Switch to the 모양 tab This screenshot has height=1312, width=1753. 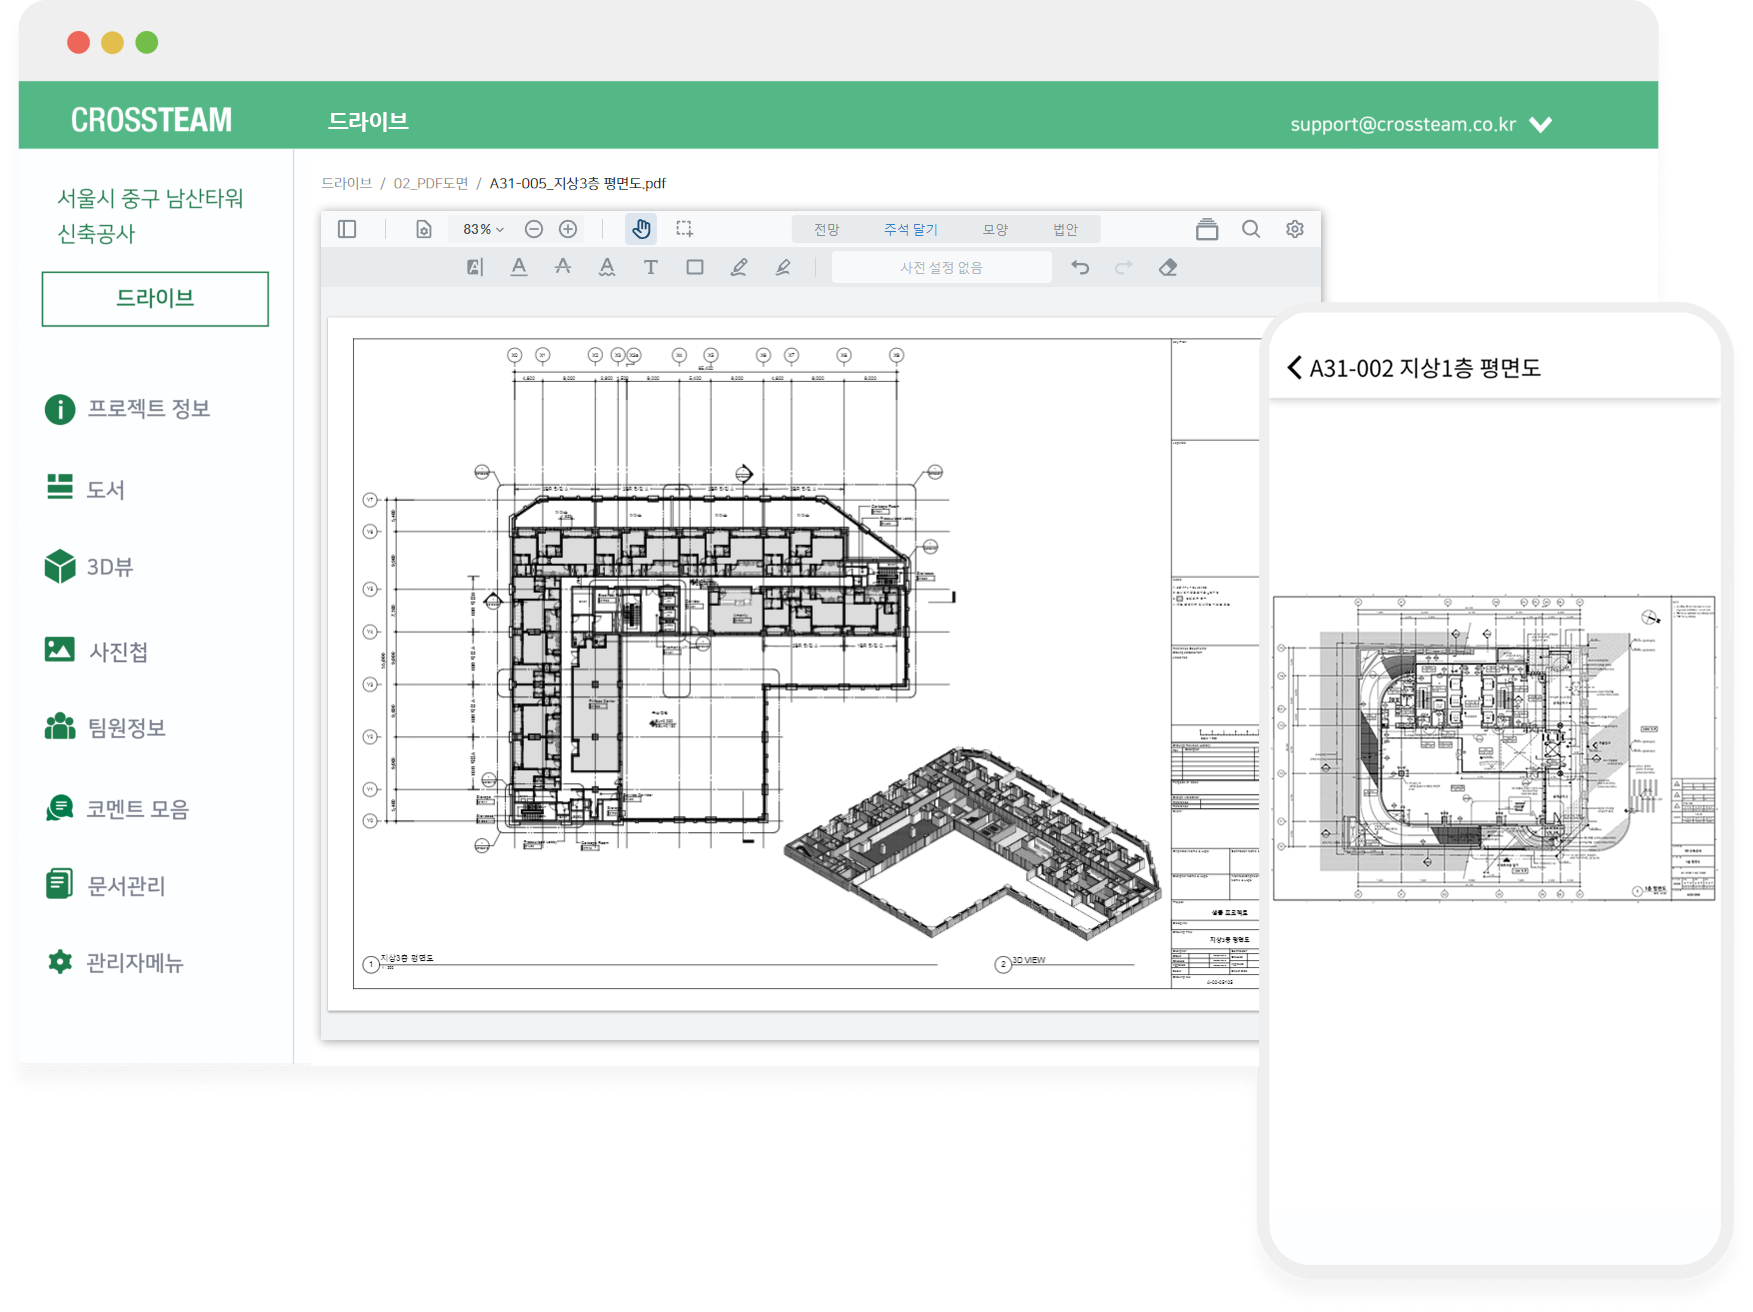995,229
